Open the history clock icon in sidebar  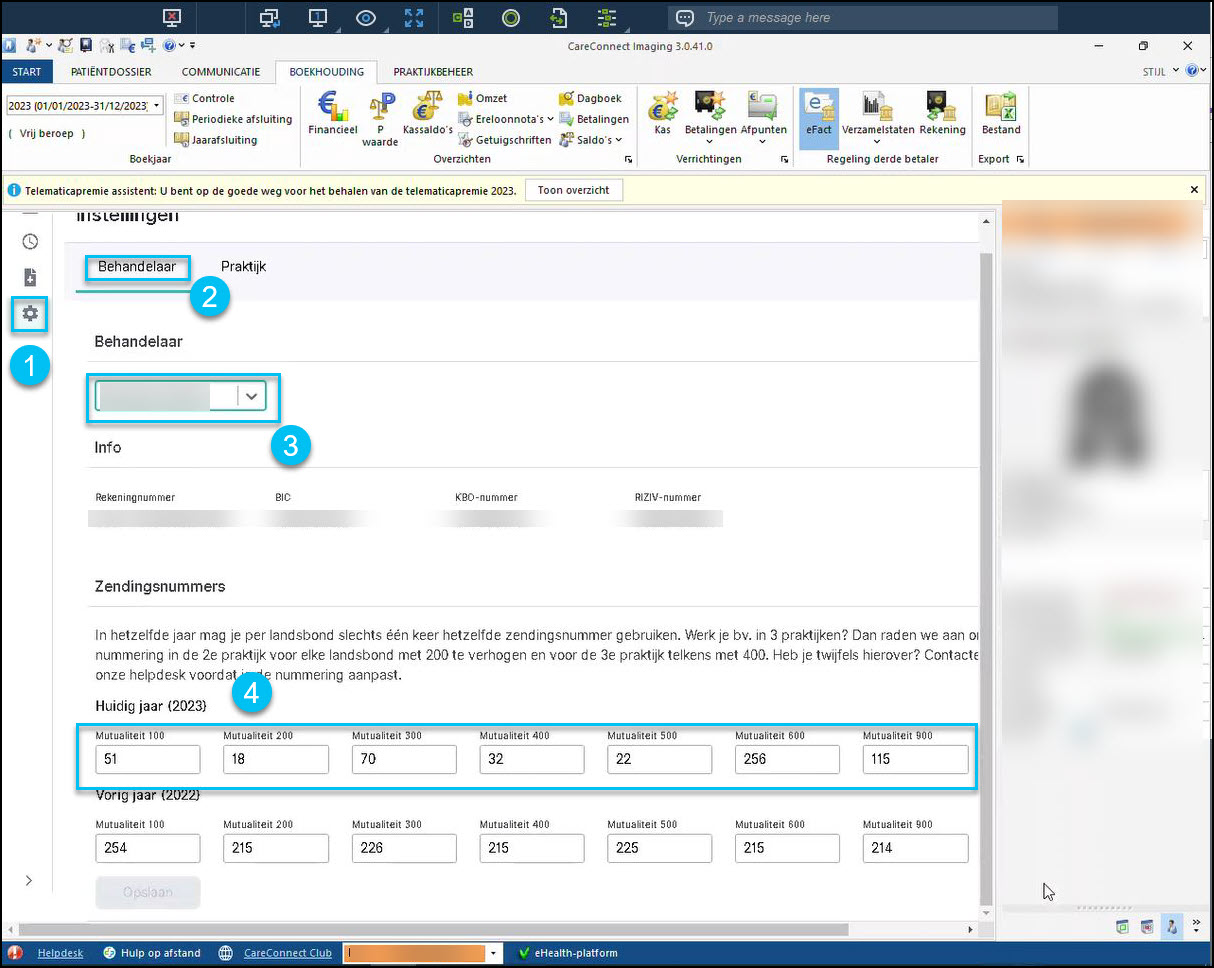tap(30, 242)
